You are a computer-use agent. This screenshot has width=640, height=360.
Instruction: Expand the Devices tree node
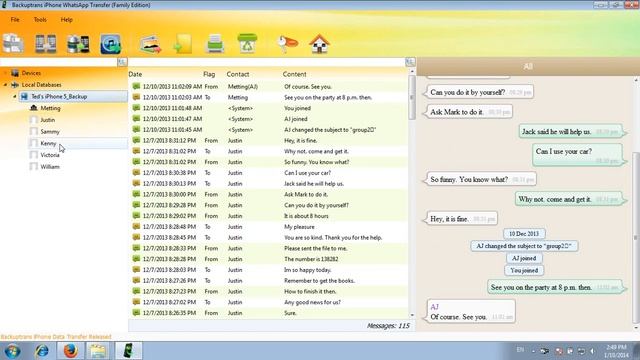coord(5,73)
